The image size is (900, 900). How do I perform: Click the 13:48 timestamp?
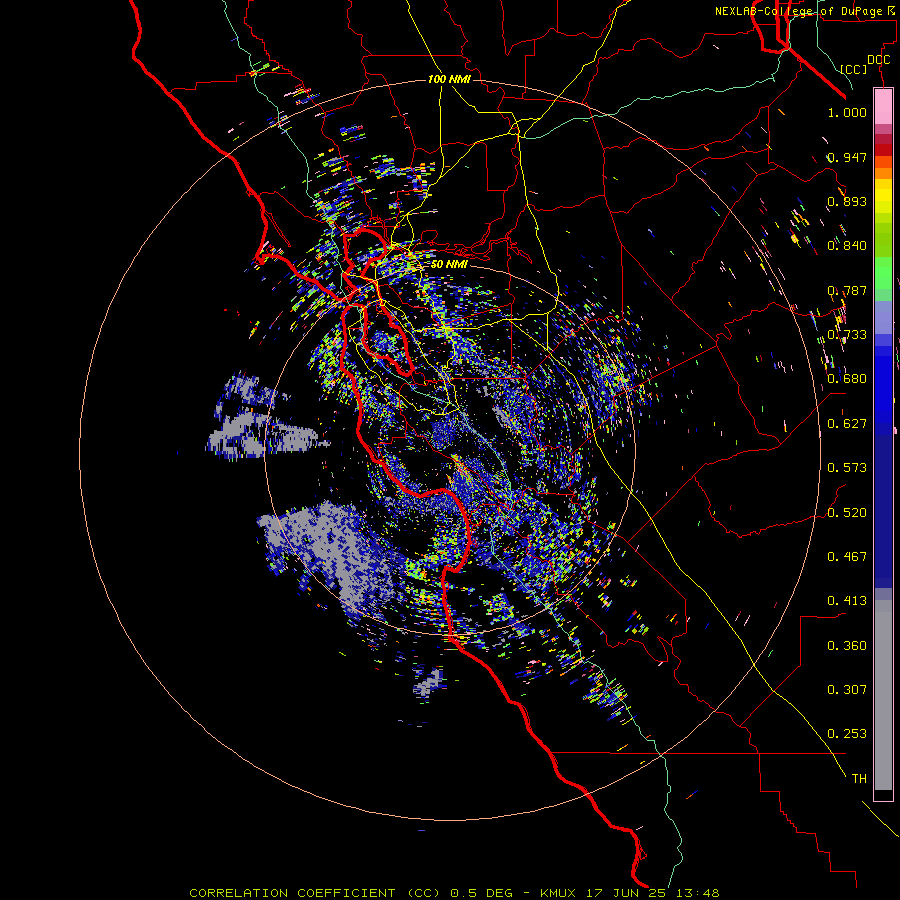pyautogui.click(x=699, y=893)
